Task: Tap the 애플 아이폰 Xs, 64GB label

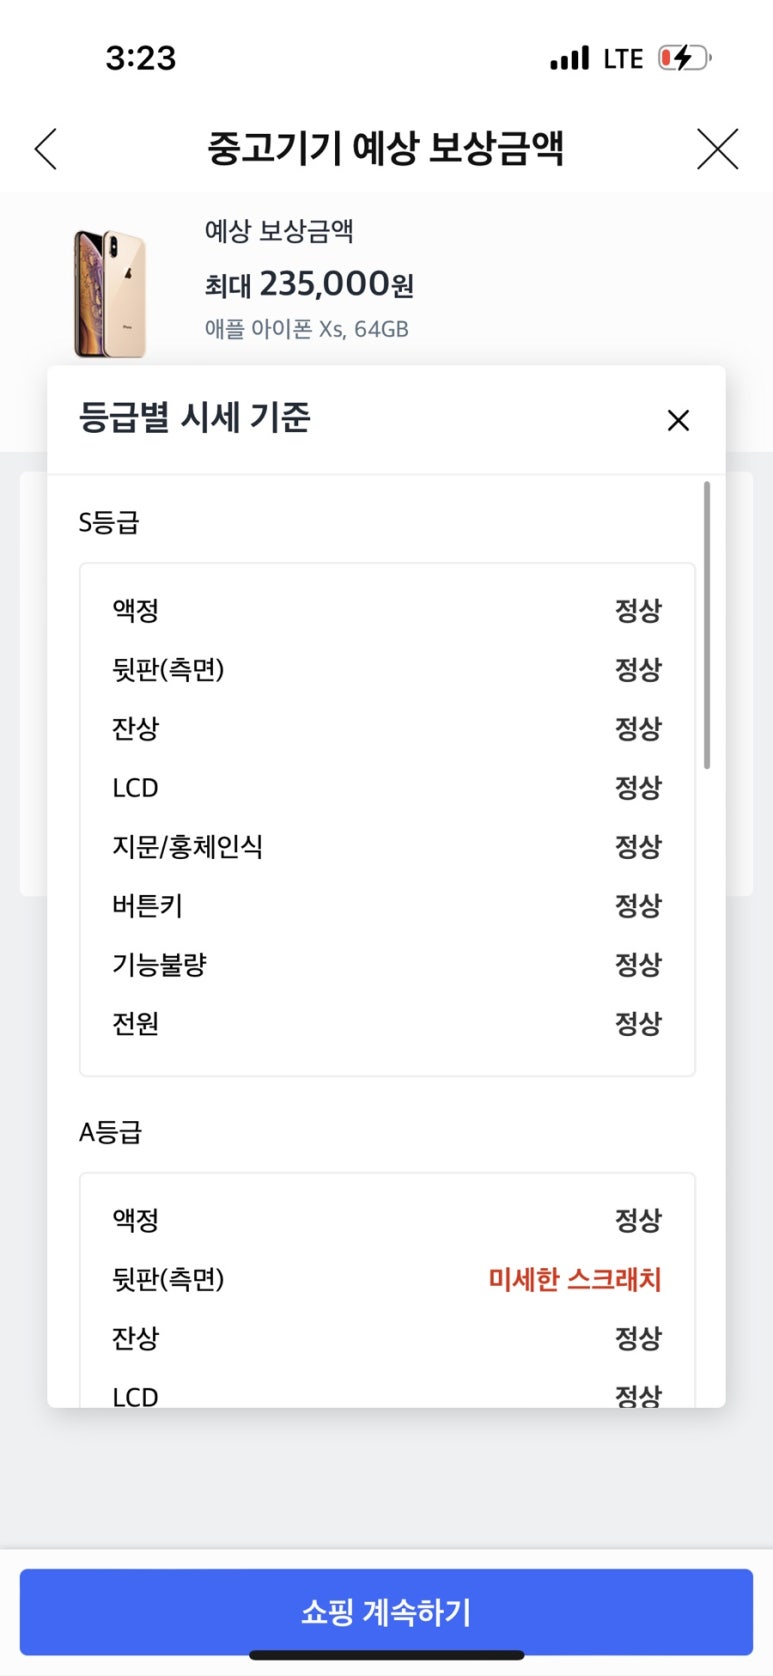Action: click(x=307, y=329)
